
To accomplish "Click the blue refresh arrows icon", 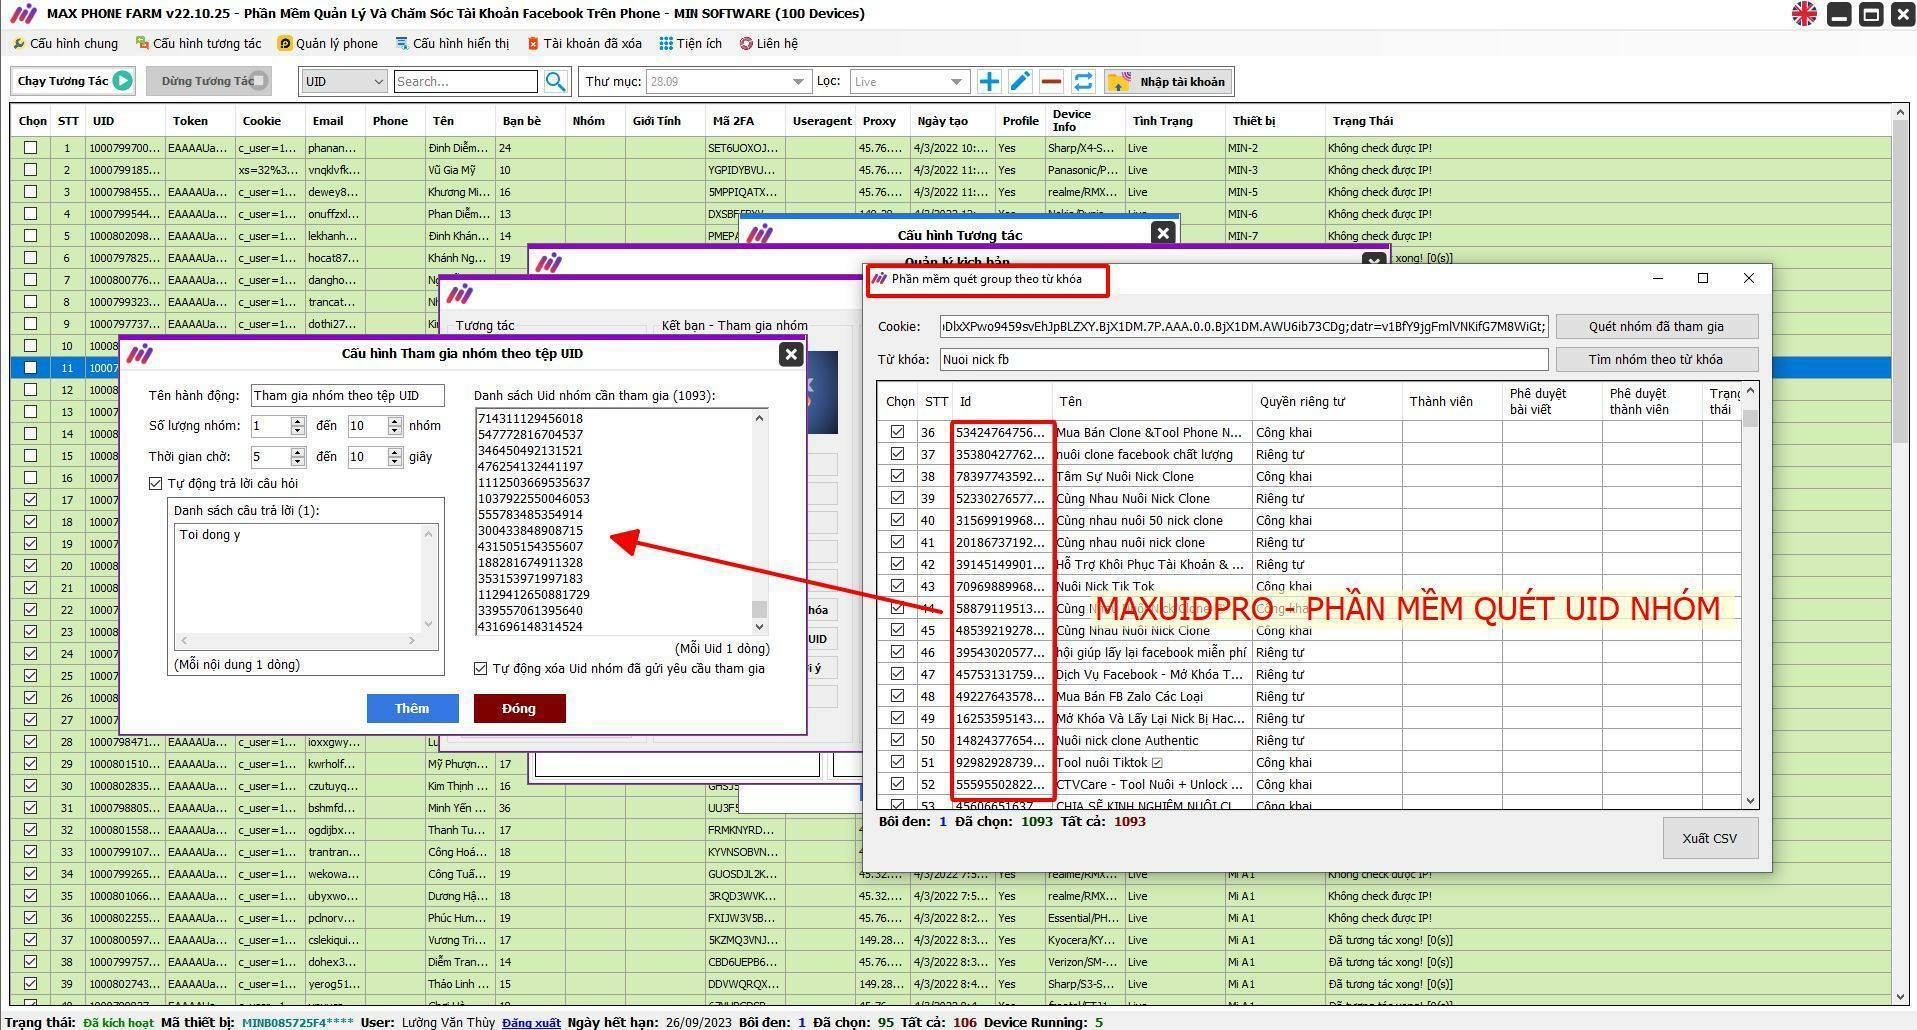I will [1083, 81].
